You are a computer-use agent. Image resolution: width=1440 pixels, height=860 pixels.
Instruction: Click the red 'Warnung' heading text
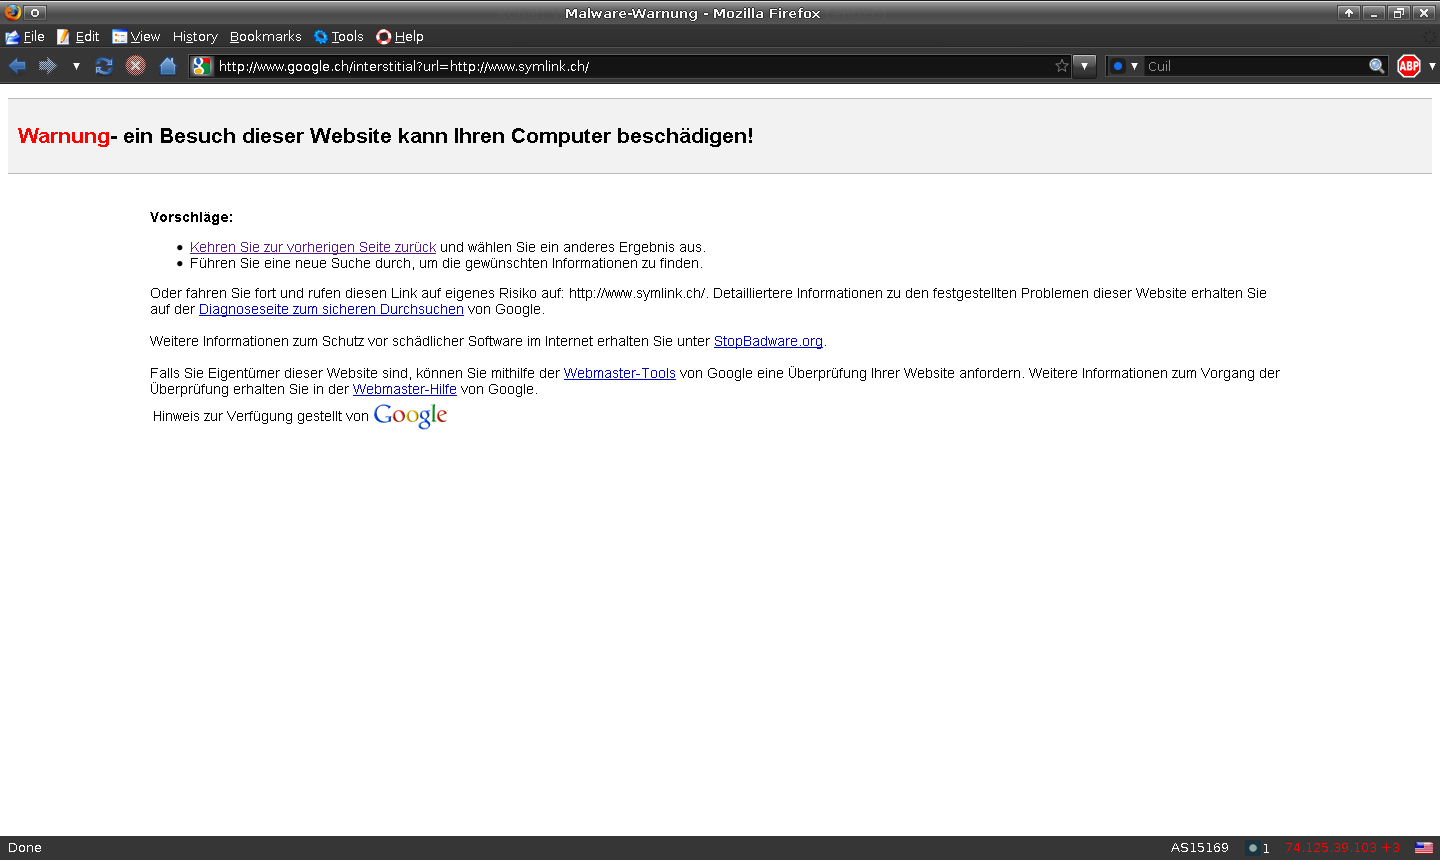point(64,136)
